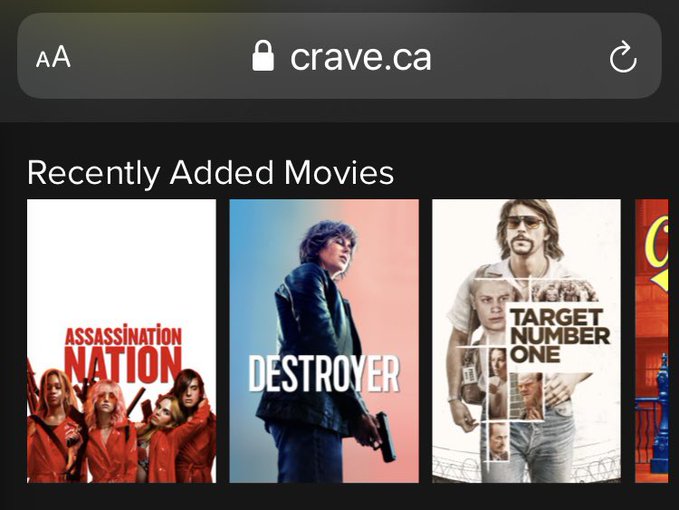Viewport: 679px width, 510px height.
Task: Click the Recently Added Movies heading
Action: click(210, 173)
